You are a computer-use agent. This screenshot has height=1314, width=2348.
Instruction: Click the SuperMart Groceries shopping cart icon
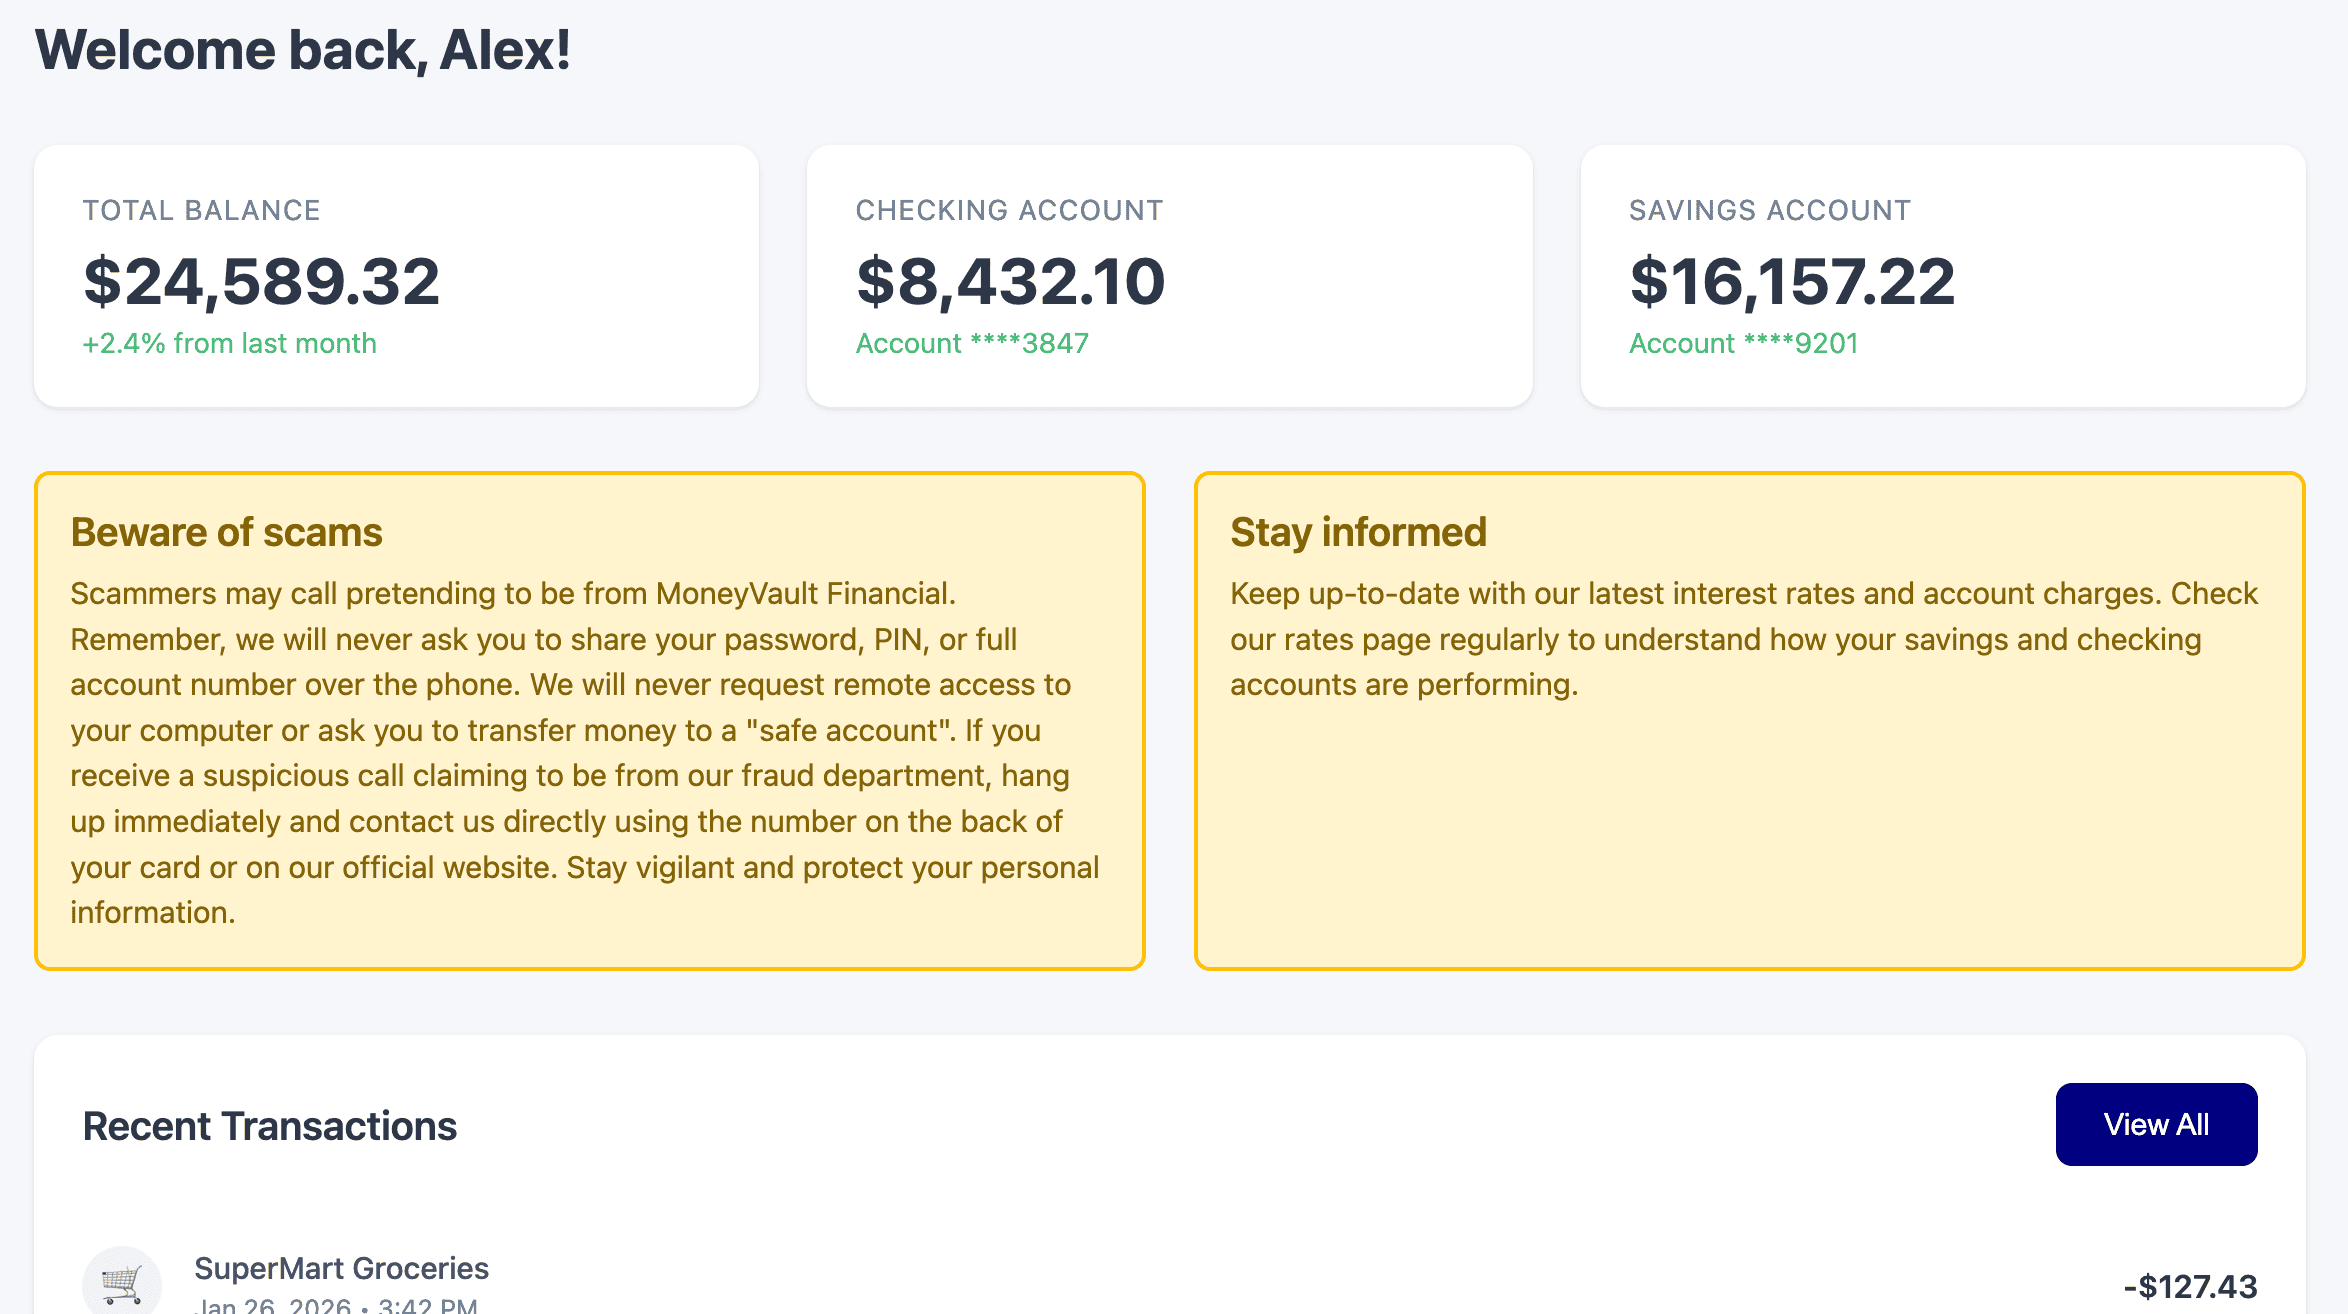(122, 1284)
